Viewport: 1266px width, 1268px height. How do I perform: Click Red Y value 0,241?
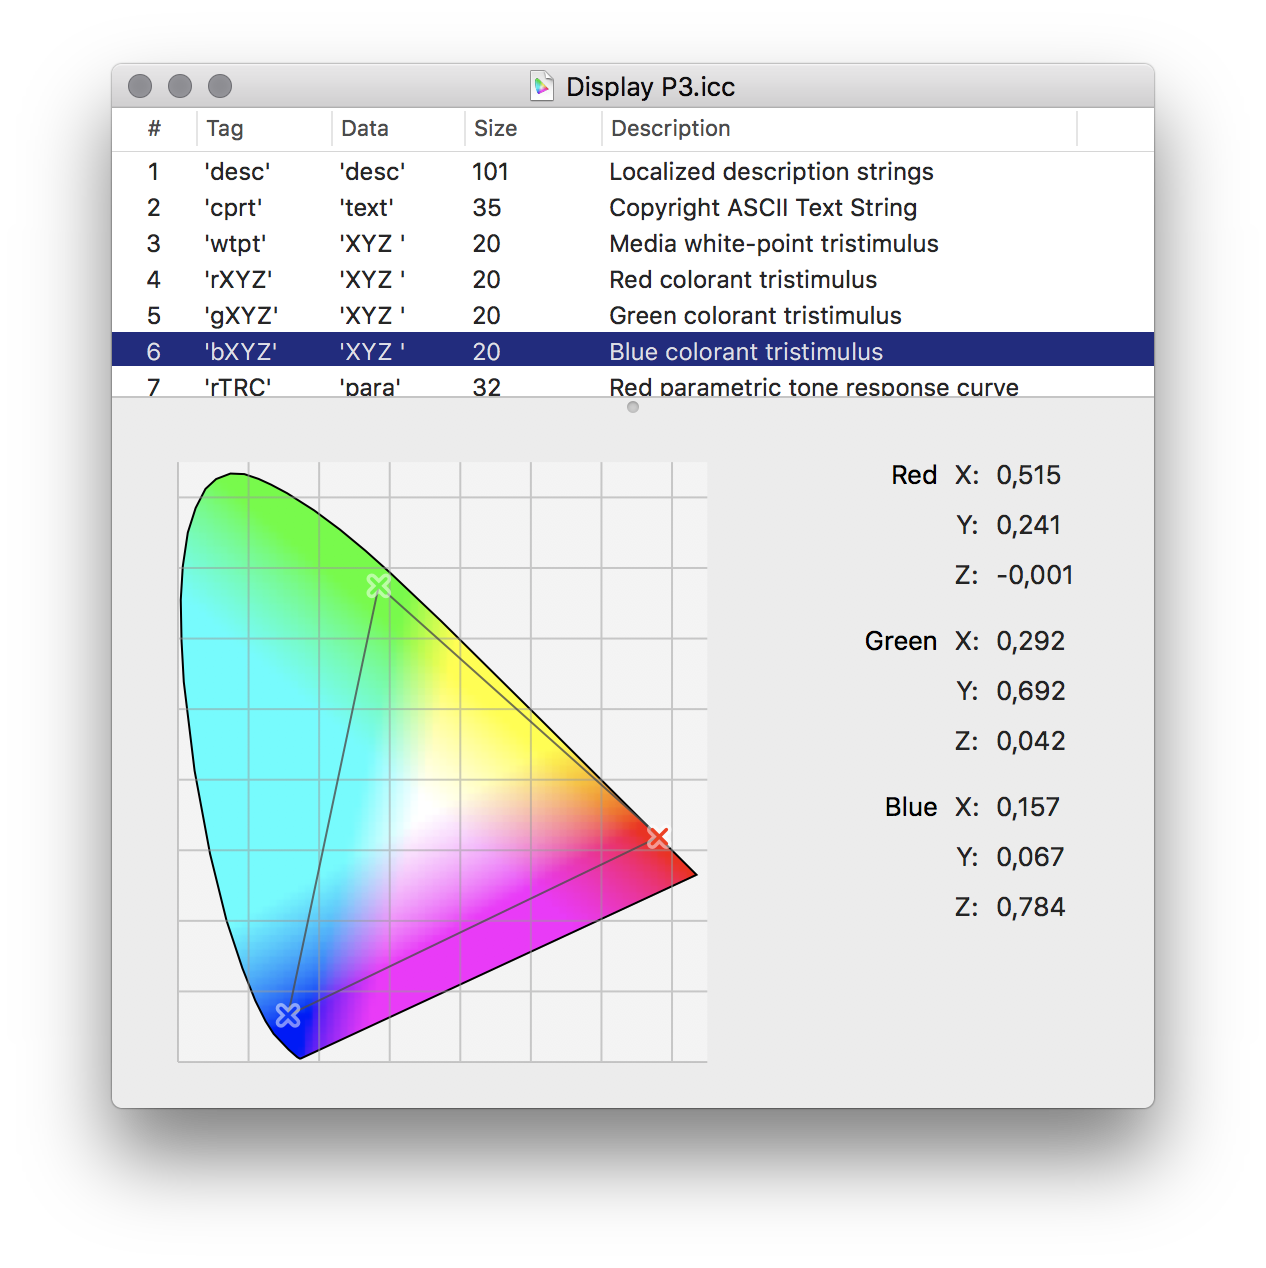[x=1028, y=525]
